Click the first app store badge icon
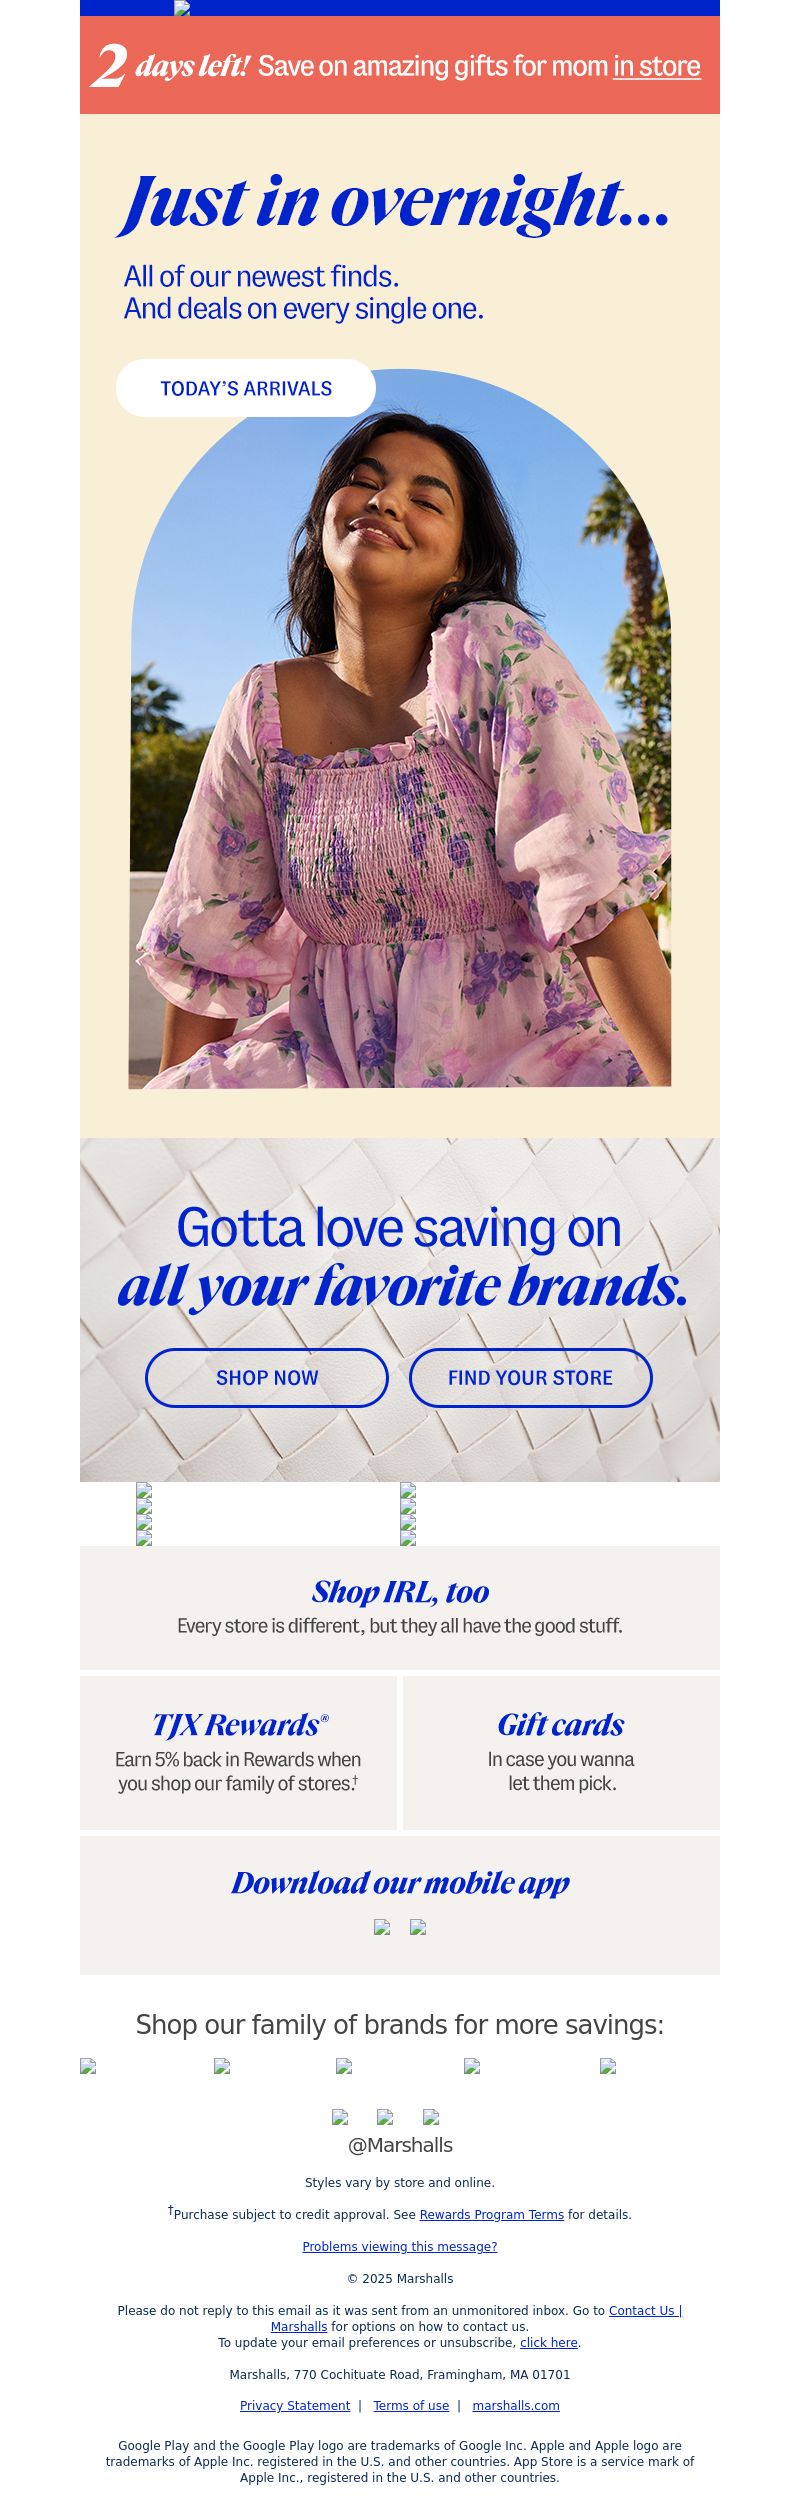The image size is (800, 2515). pos(382,1927)
